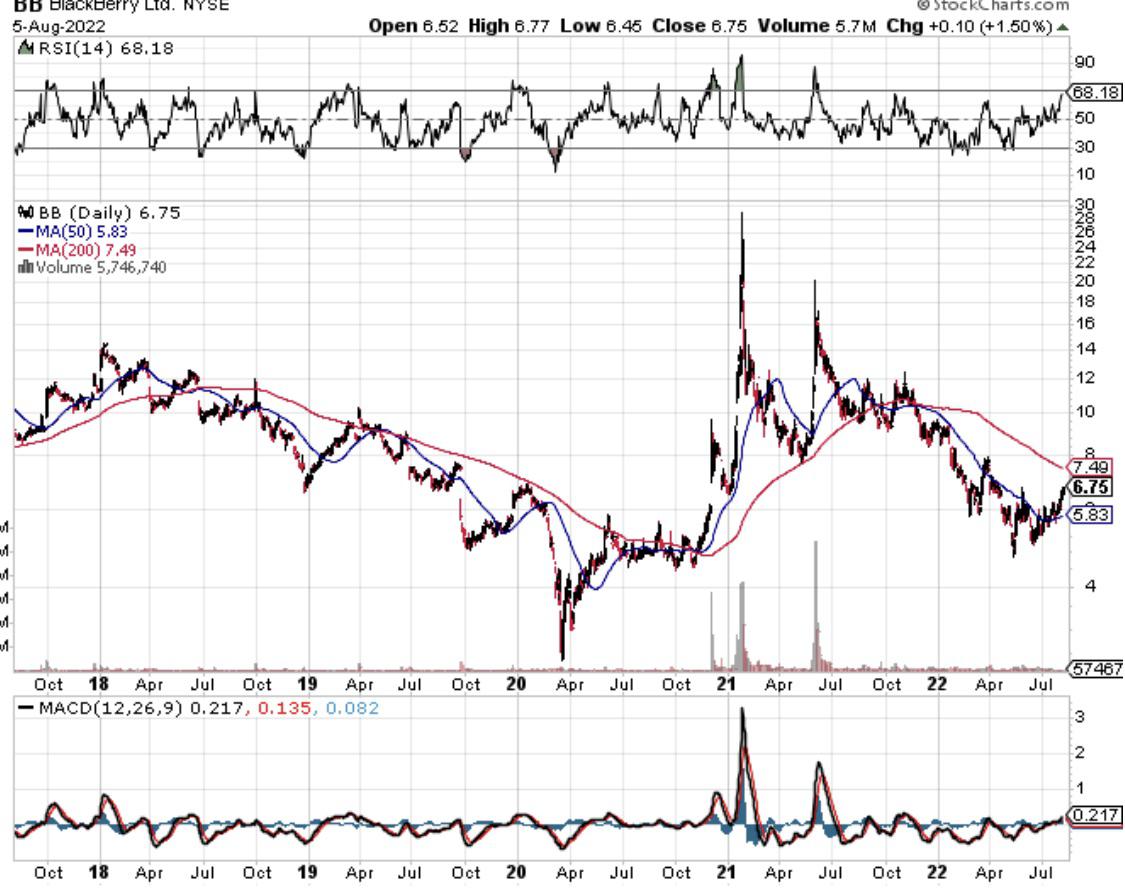The height and width of the screenshot is (893, 1125).
Task: Click the 'Volume 5.7M' header value
Action: [816, 26]
